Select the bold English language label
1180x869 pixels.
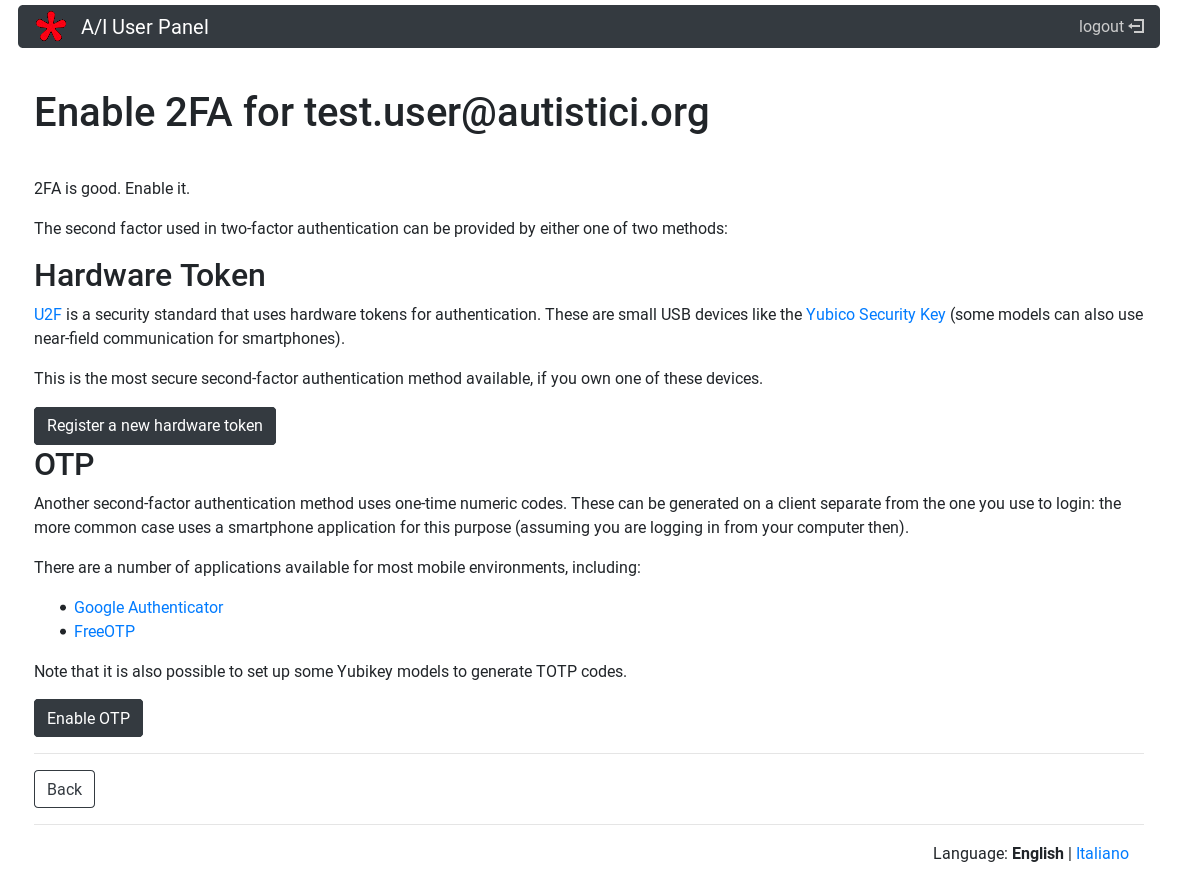pyautogui.click(x=1037, y=854)
